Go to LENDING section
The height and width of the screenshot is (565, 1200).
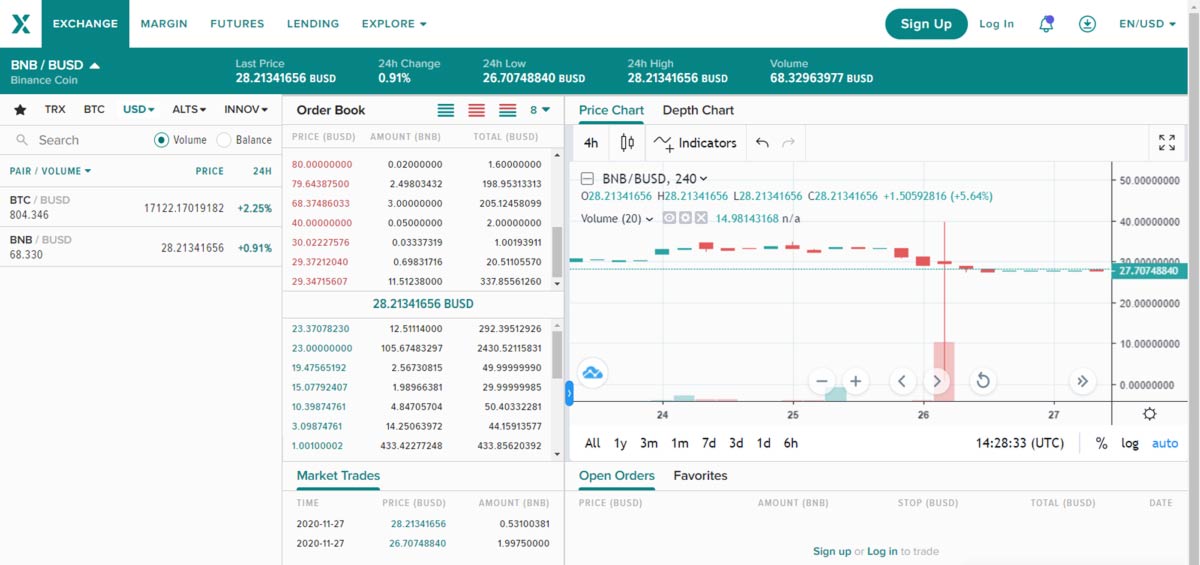click(x=313, y=24)
